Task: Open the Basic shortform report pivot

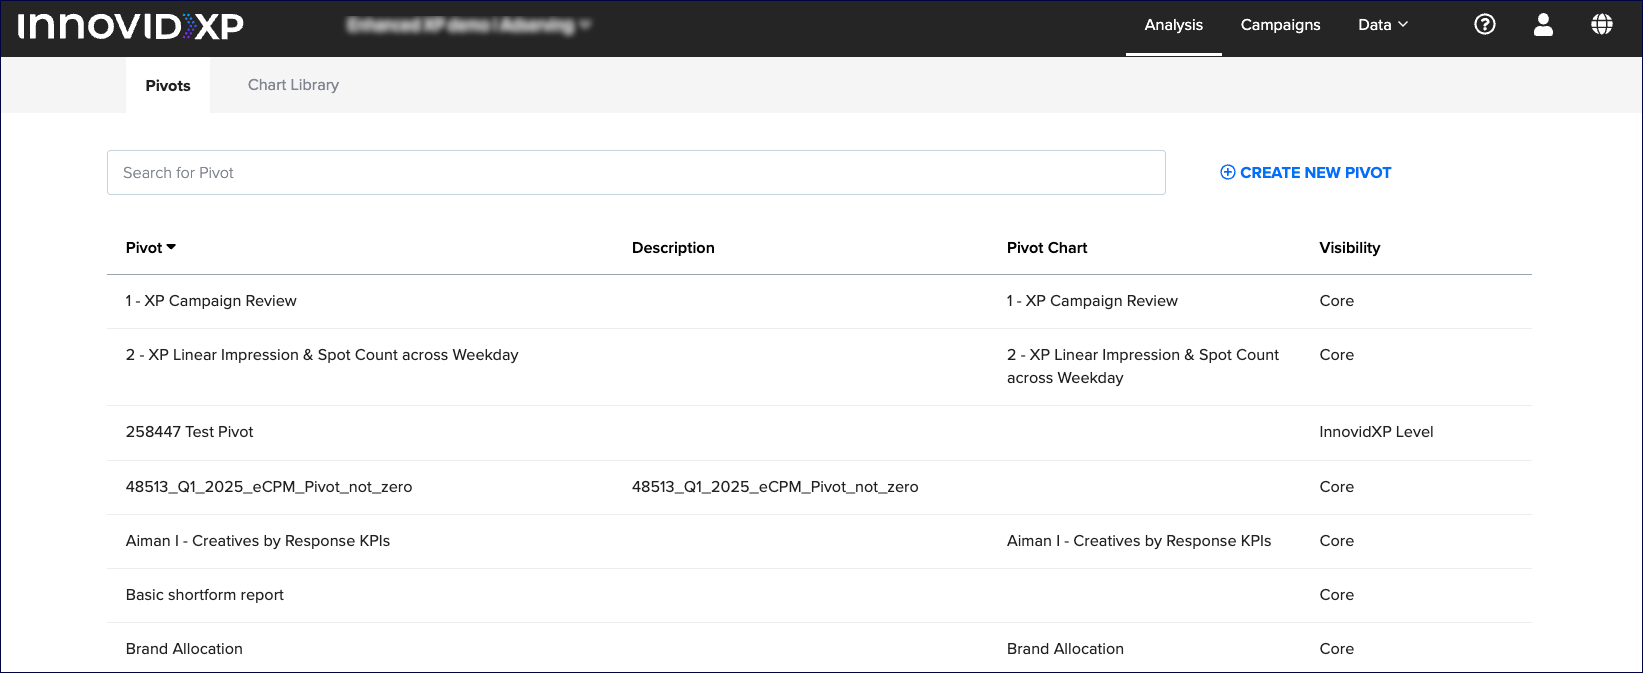Action: 205,595
